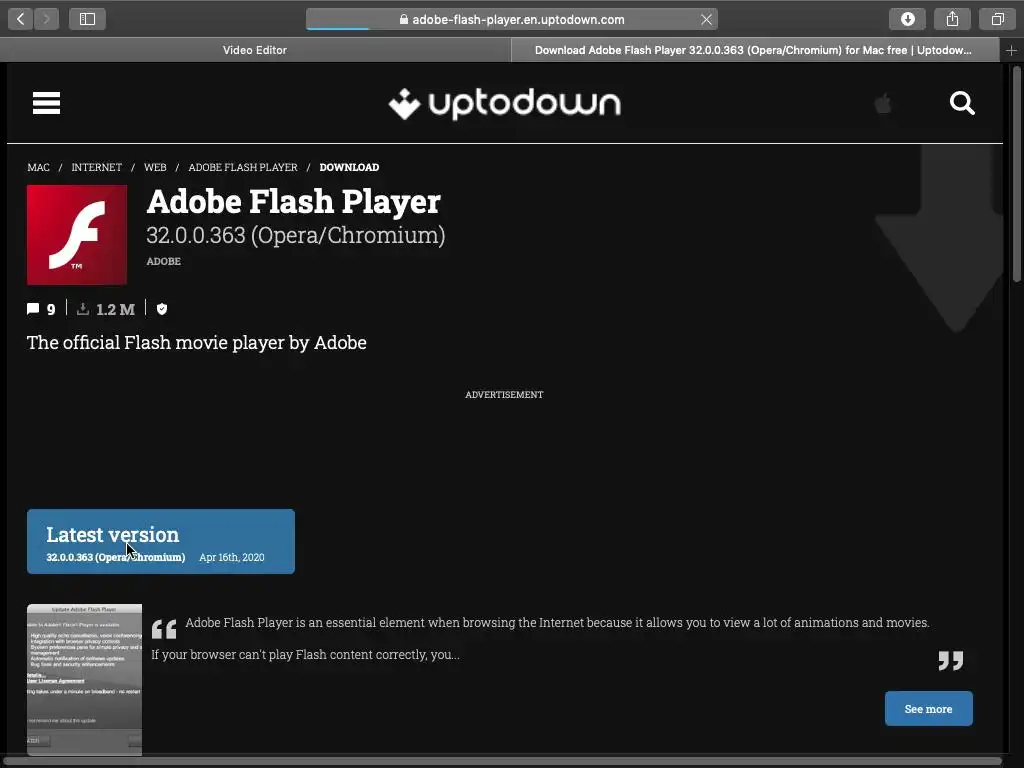Stop loading with the address bar X
Screen dimensions: 1024x768
point(706,20)
